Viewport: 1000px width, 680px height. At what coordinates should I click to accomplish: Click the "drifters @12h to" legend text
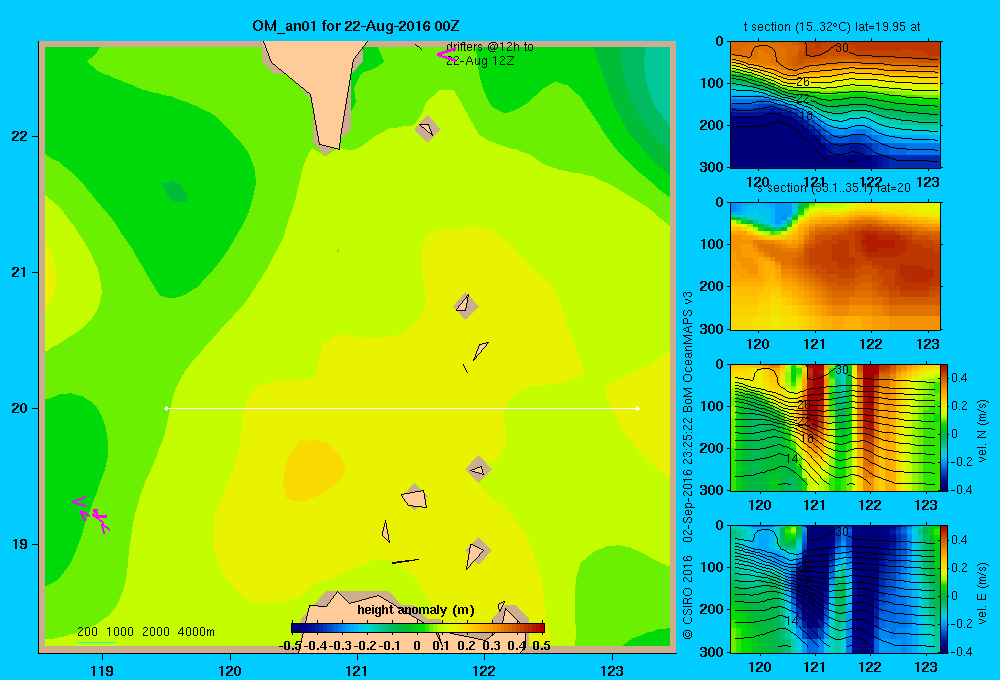(x=489, y=47)
